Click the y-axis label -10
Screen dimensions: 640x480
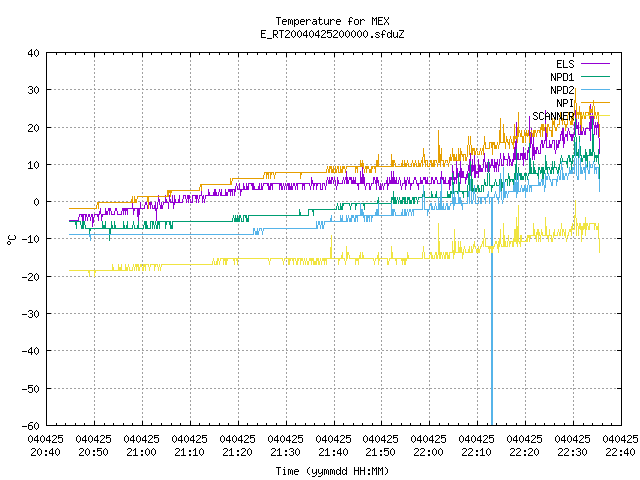[x=31, y=239]
